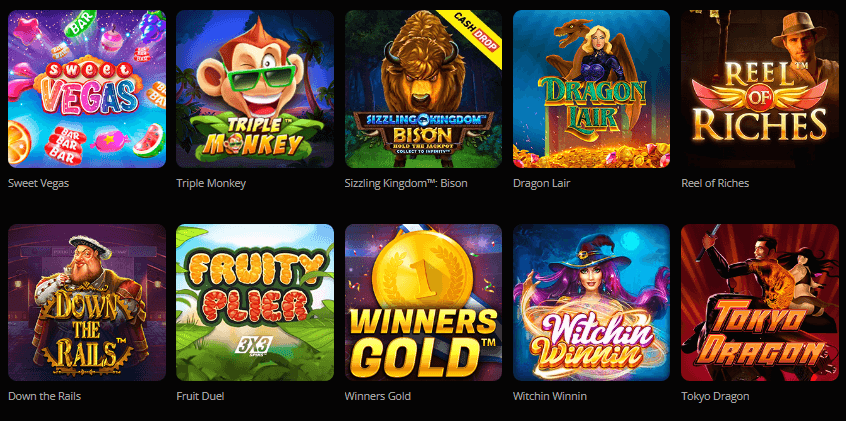The height and width of the screenshot is (421, 846).
Task: Open the Down the Rails game thumbnail
Action: click(87, 303)
